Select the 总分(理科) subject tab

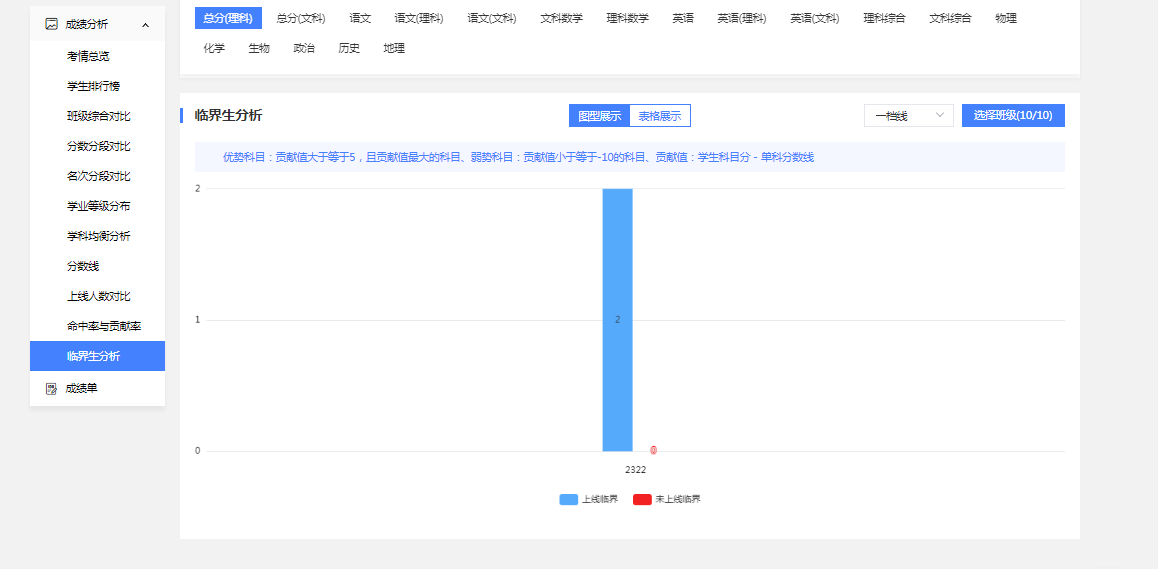228,18
